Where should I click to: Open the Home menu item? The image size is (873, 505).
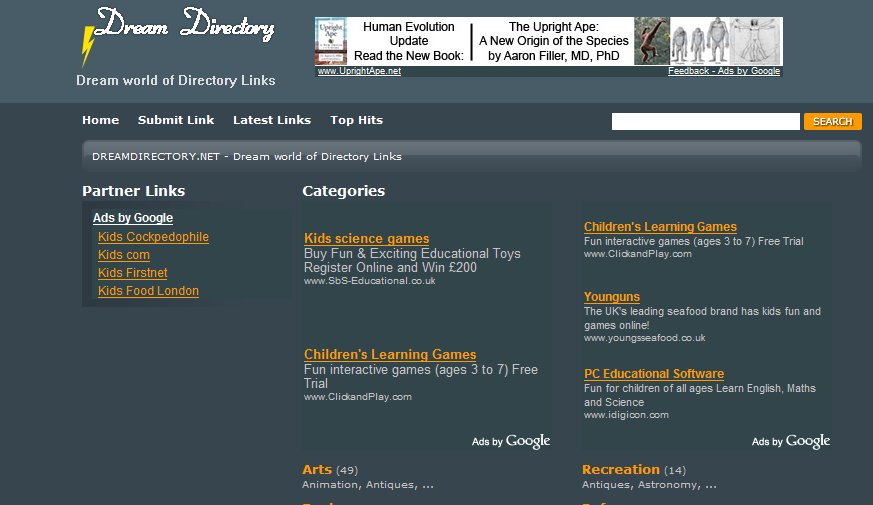click(101, 120)
